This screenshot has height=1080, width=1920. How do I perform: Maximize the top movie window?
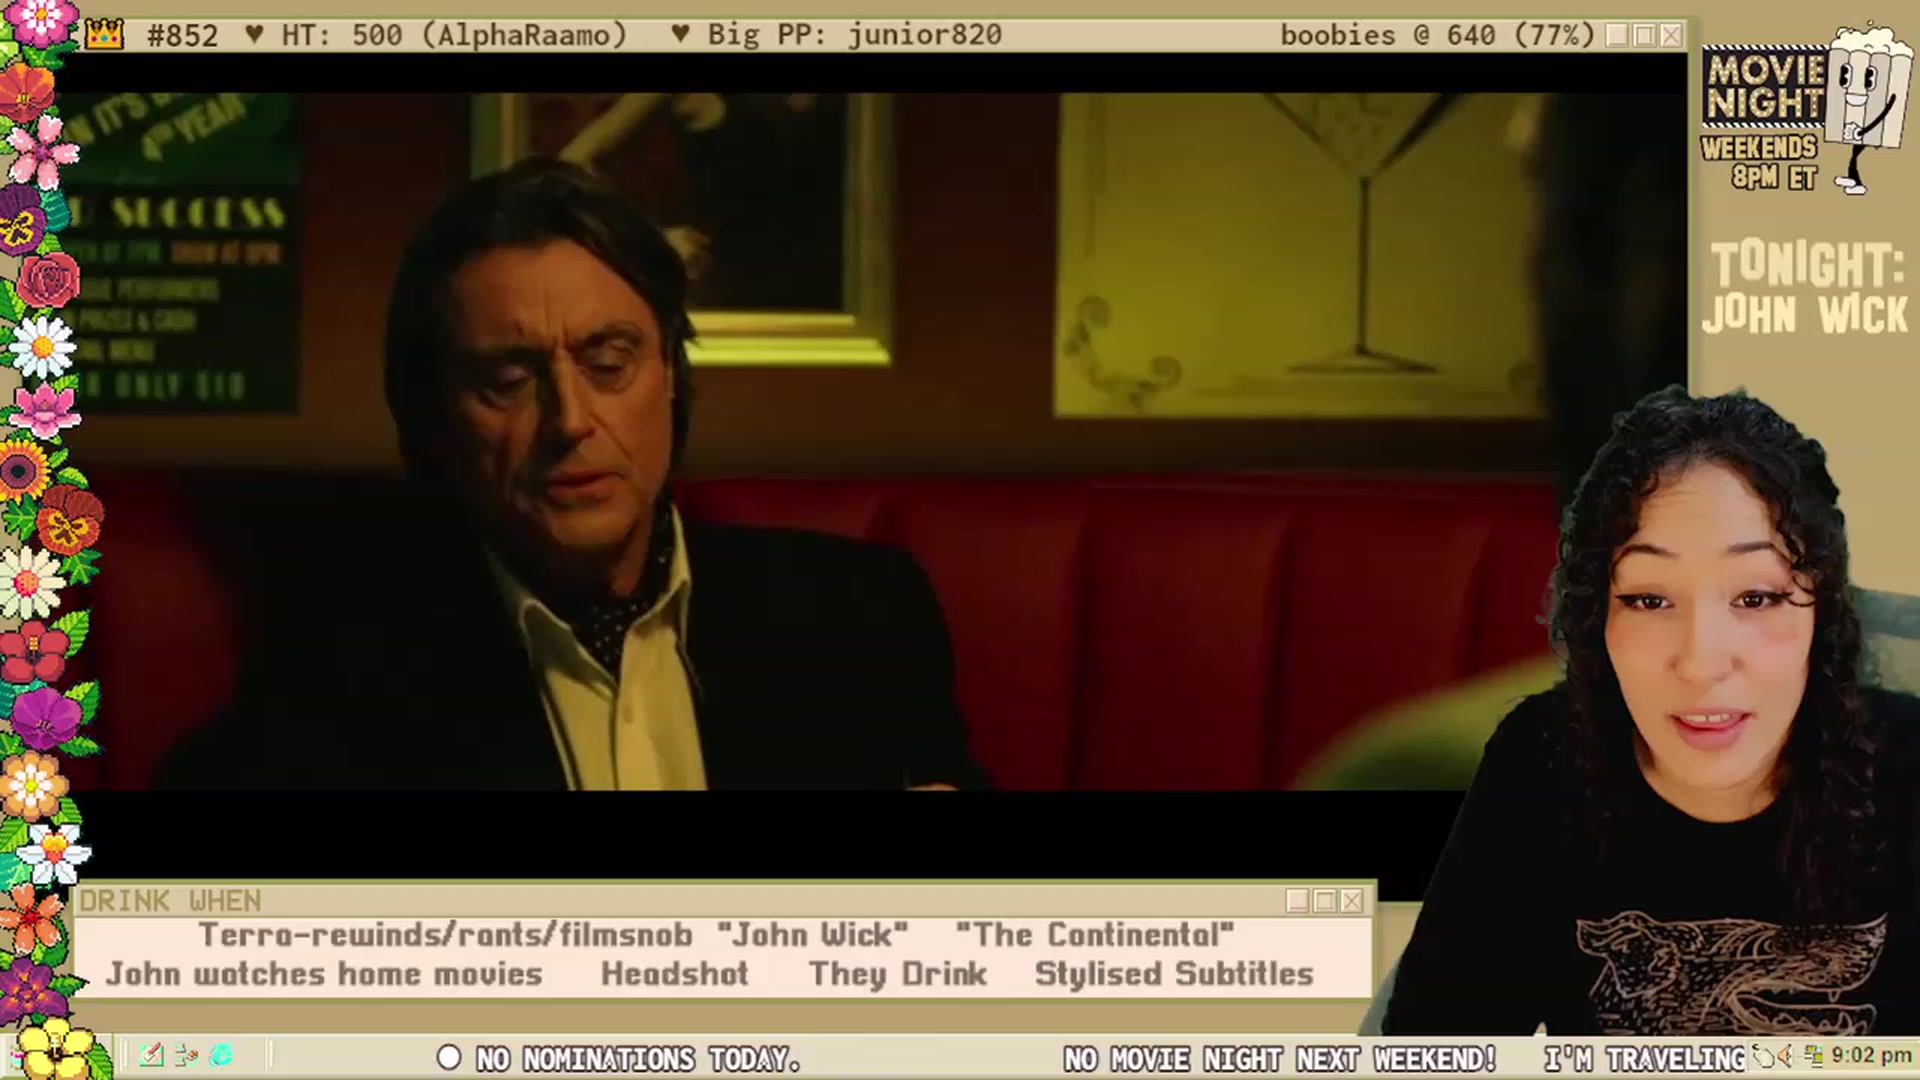click(1644, 35)
